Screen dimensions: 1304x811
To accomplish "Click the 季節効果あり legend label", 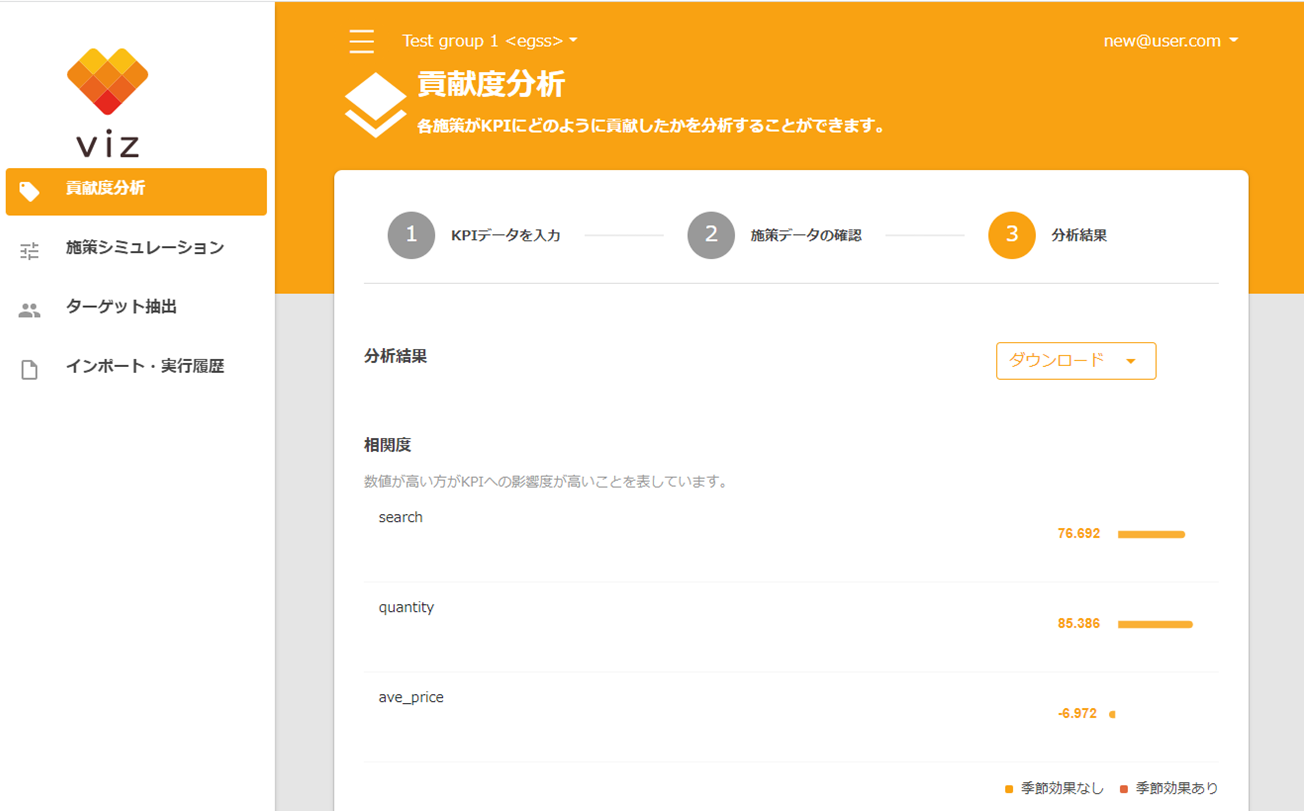I will [x=1177, y=789].
